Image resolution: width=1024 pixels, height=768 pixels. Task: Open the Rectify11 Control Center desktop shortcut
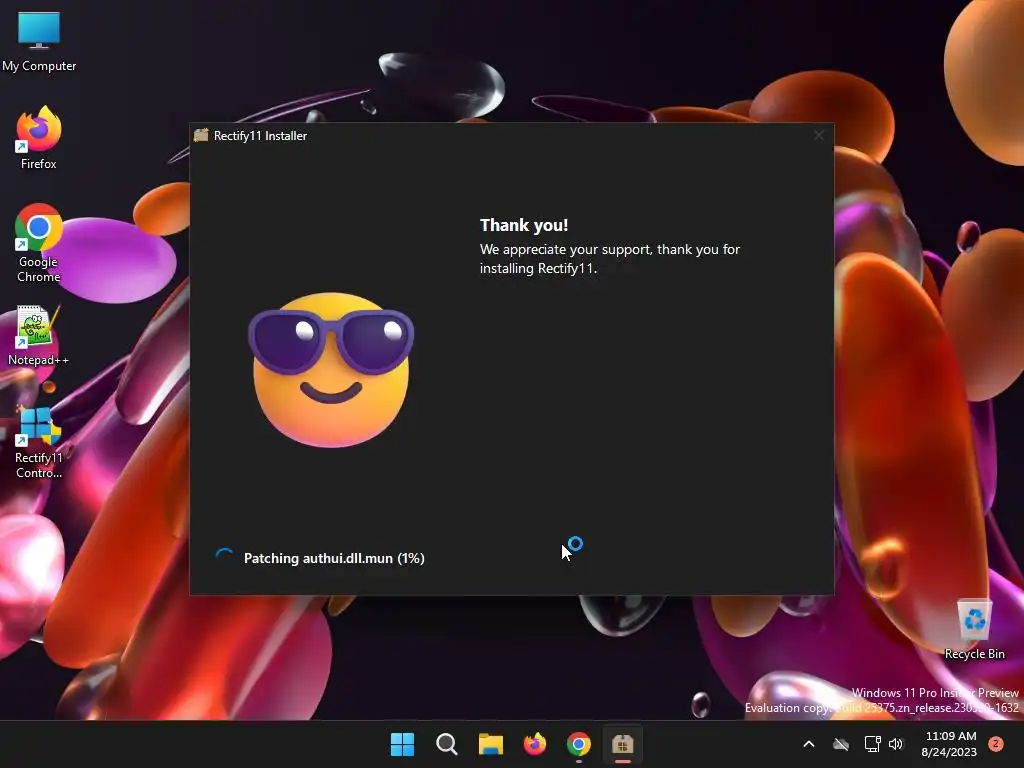click(39, 441)
